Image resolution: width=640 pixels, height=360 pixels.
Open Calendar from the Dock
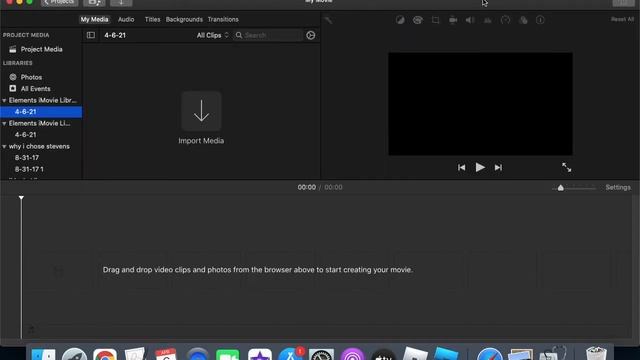(166, 354)
